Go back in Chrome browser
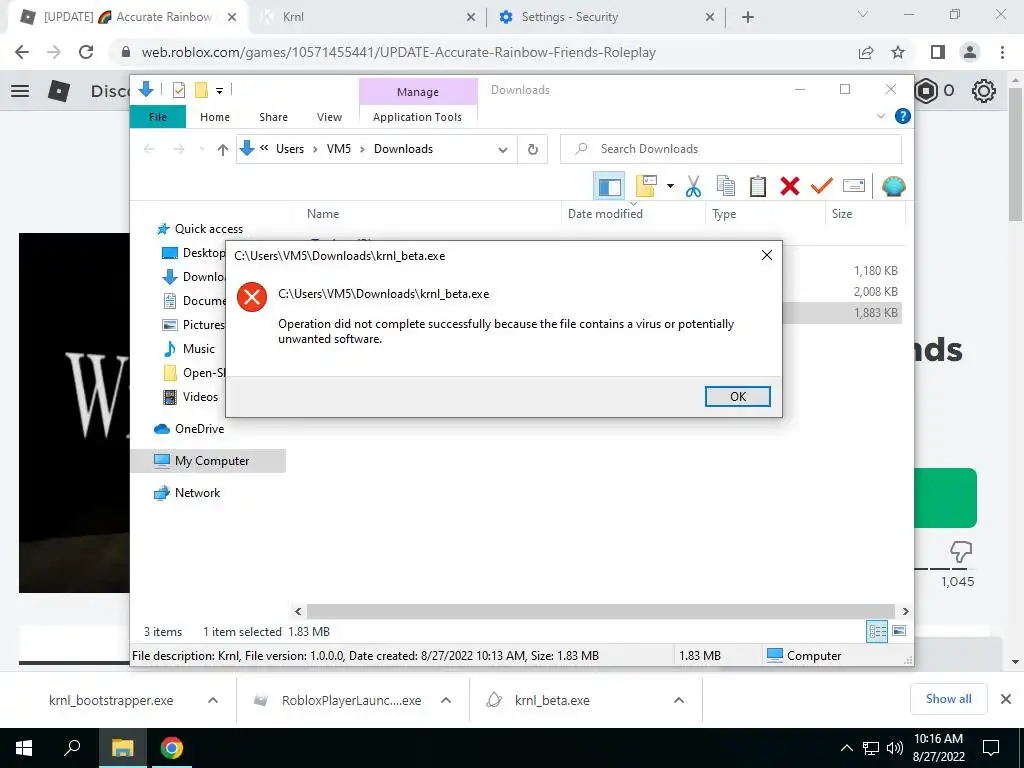This screenshot has height=768, width=1024. click(22, 52)
